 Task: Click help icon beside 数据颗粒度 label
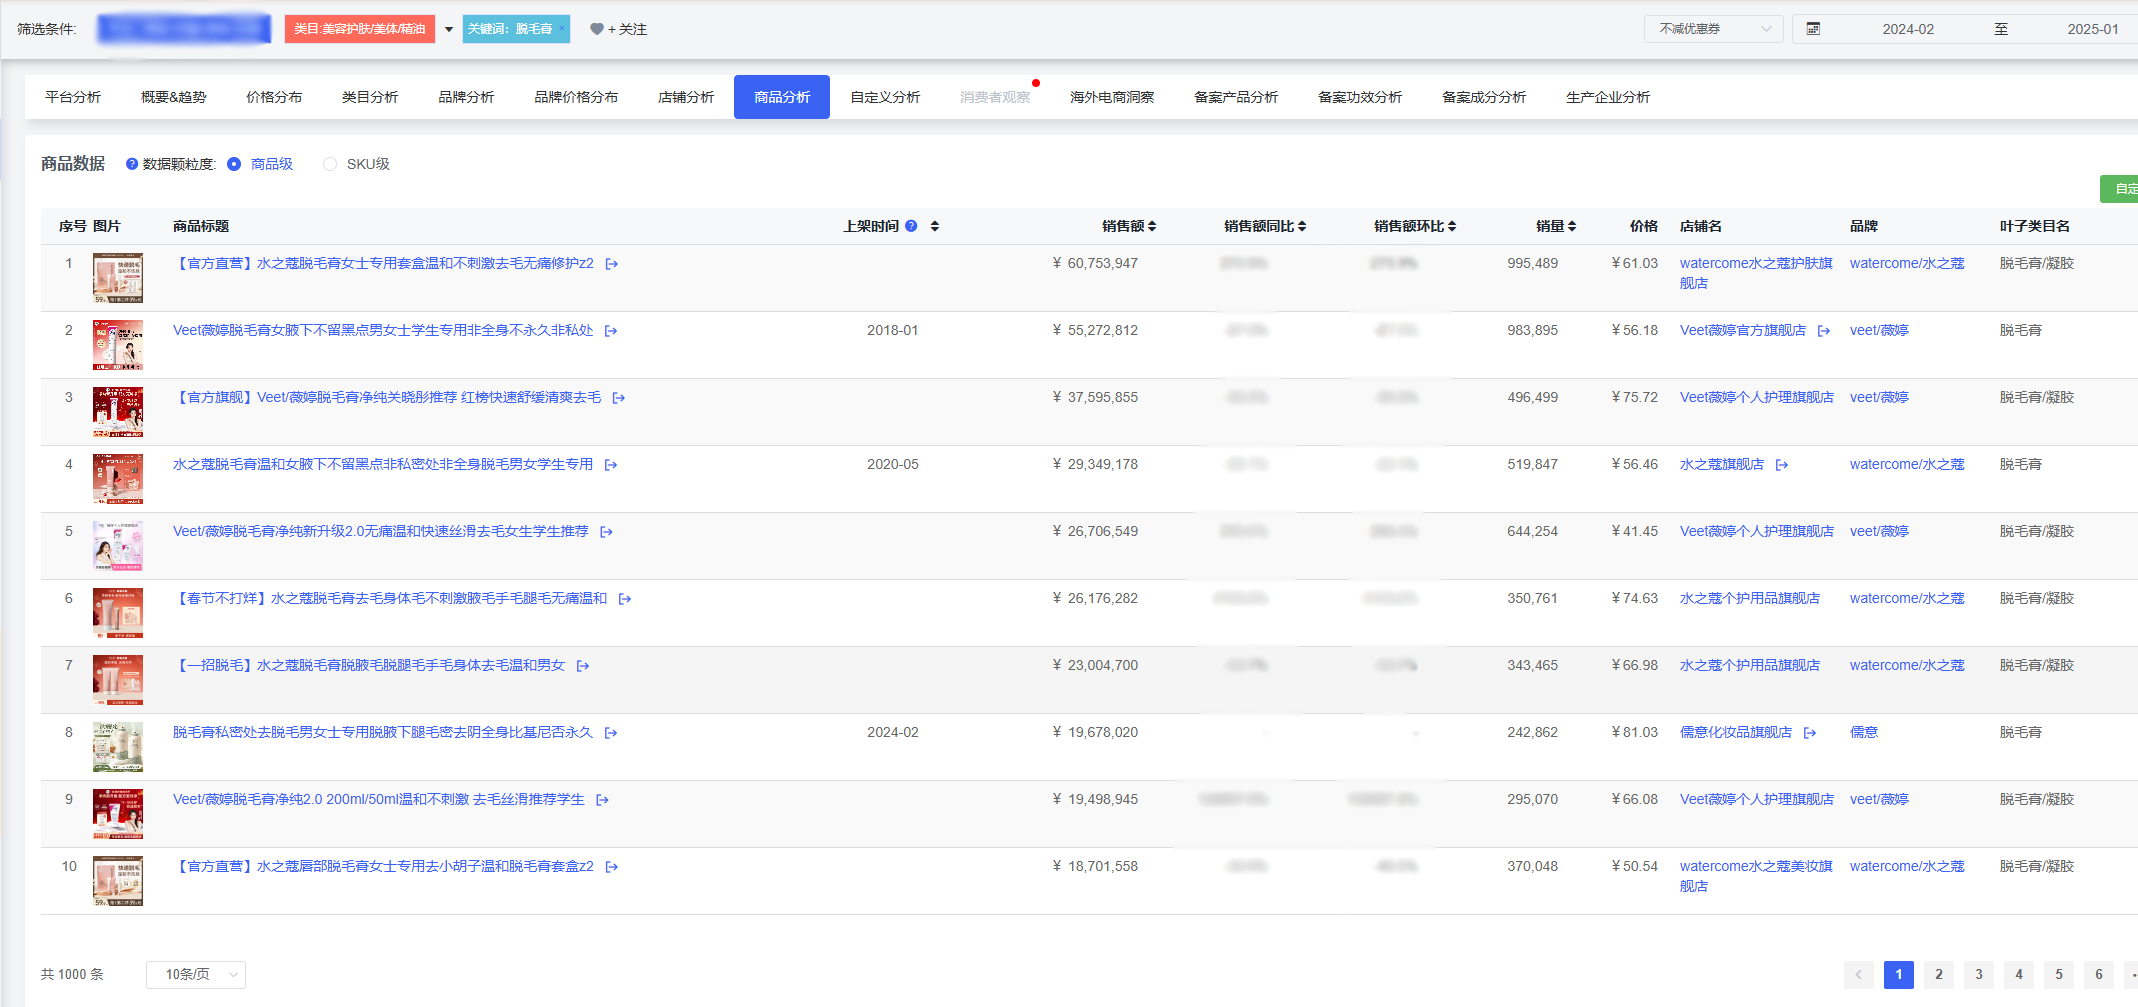coord(132,164)
